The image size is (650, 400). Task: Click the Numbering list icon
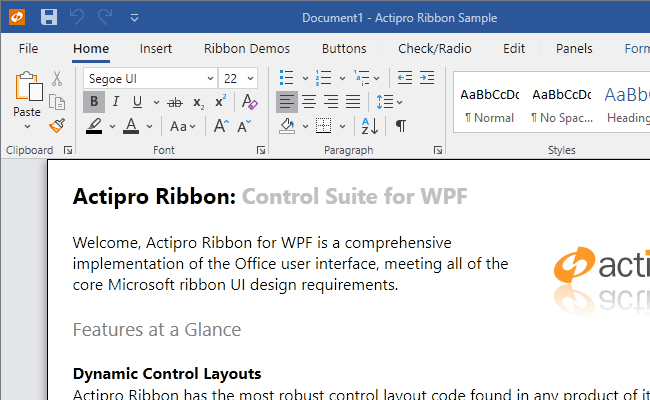(x=323, y=78)
